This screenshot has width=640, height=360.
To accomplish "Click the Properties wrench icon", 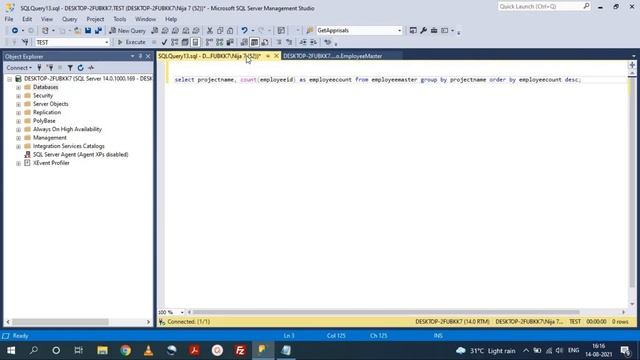I will point(423,31).
